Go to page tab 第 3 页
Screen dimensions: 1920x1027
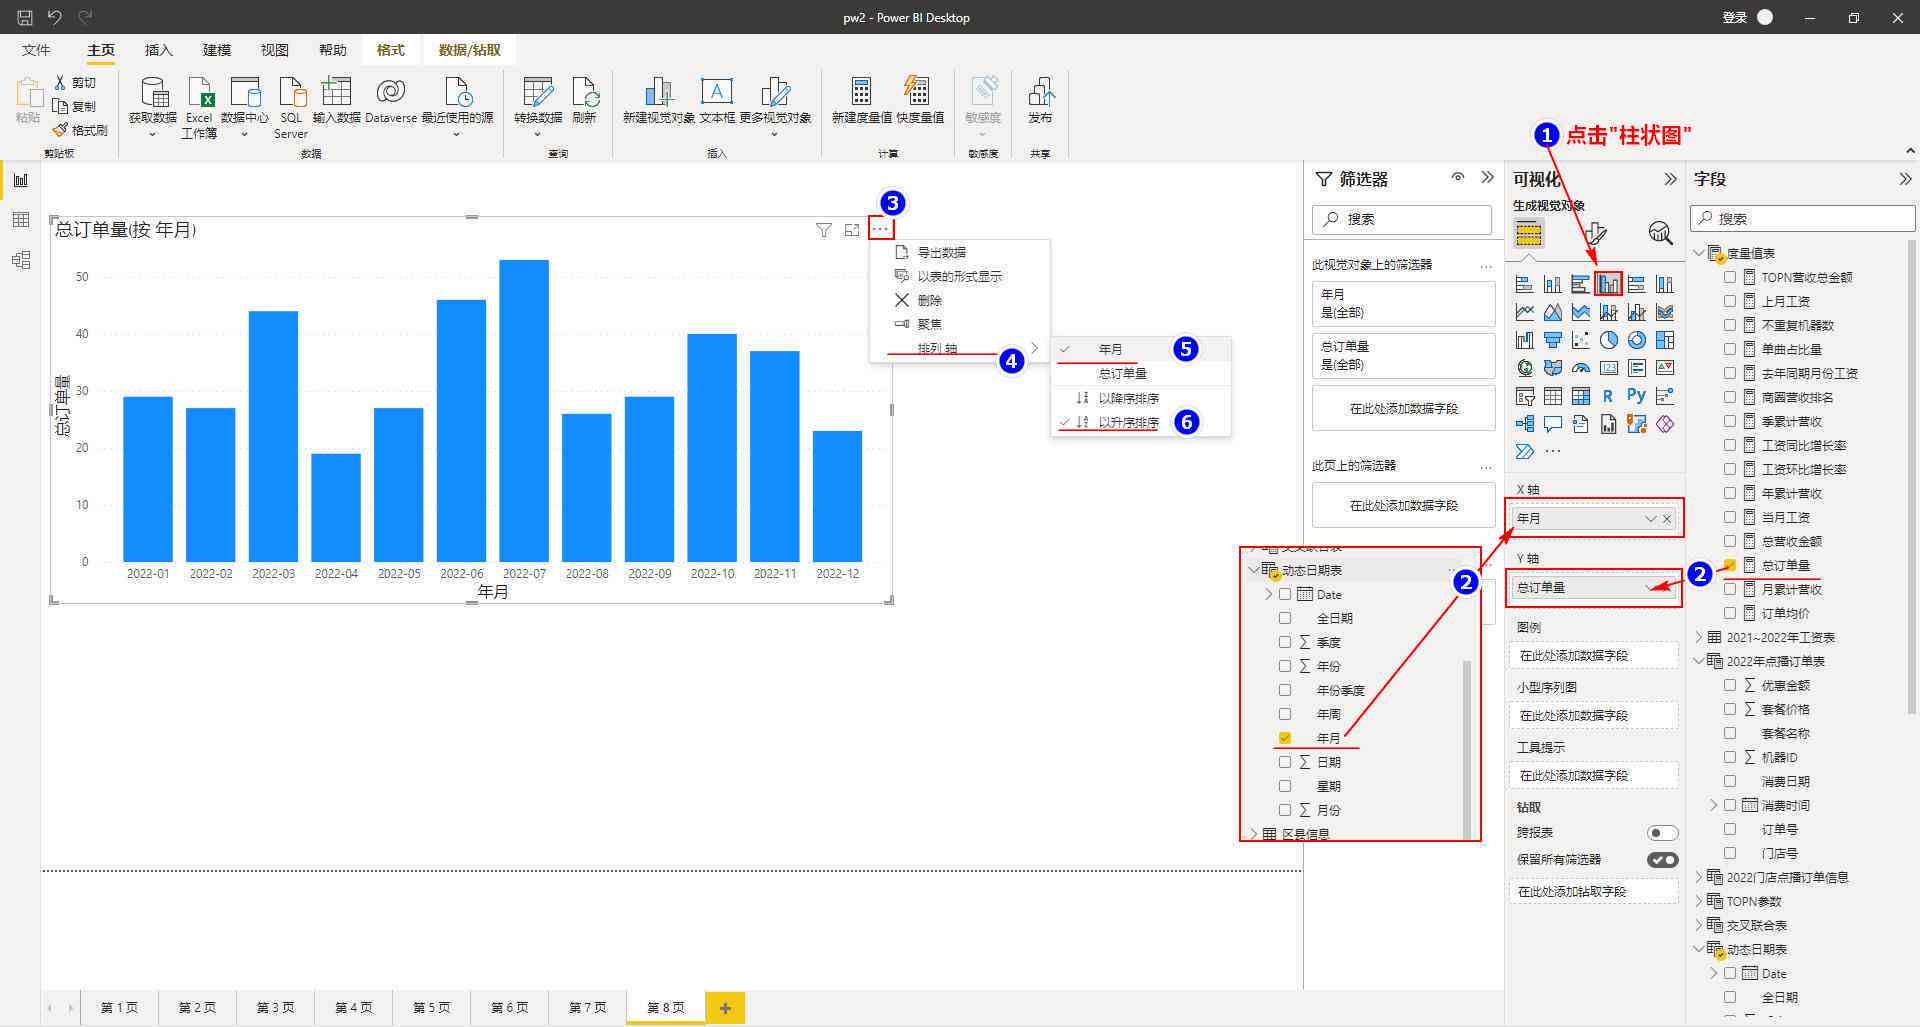click(275, 1008)
